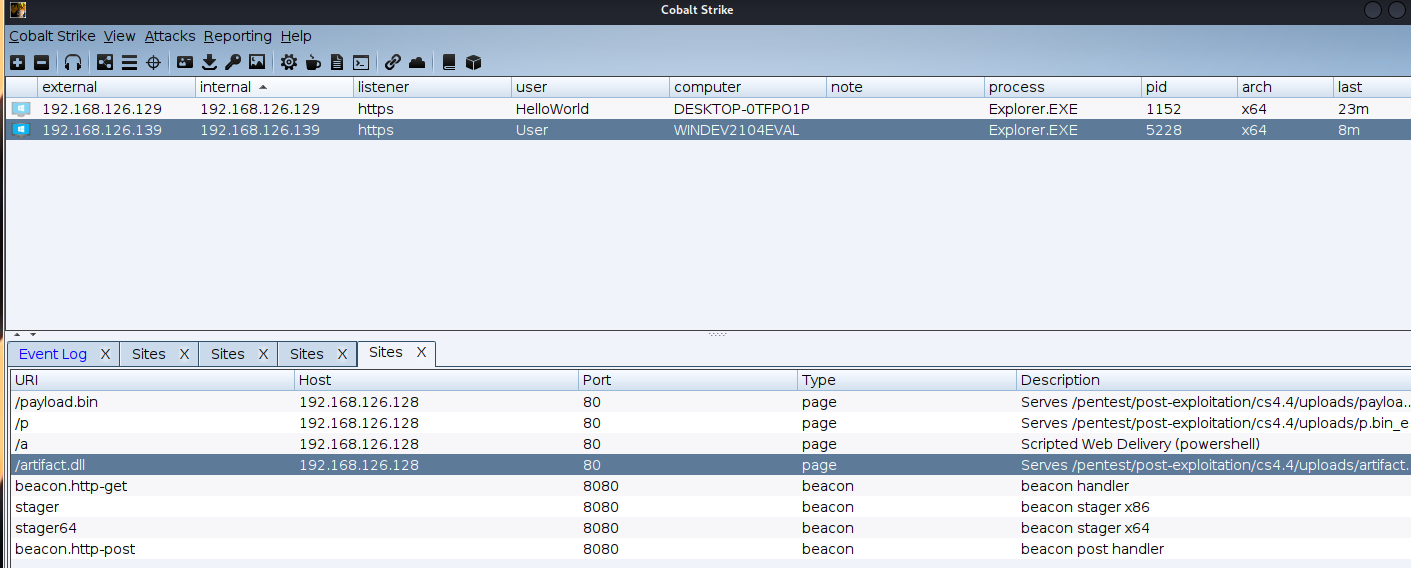Open the Attacks menu
The image size is (1411, 568).
170,36
